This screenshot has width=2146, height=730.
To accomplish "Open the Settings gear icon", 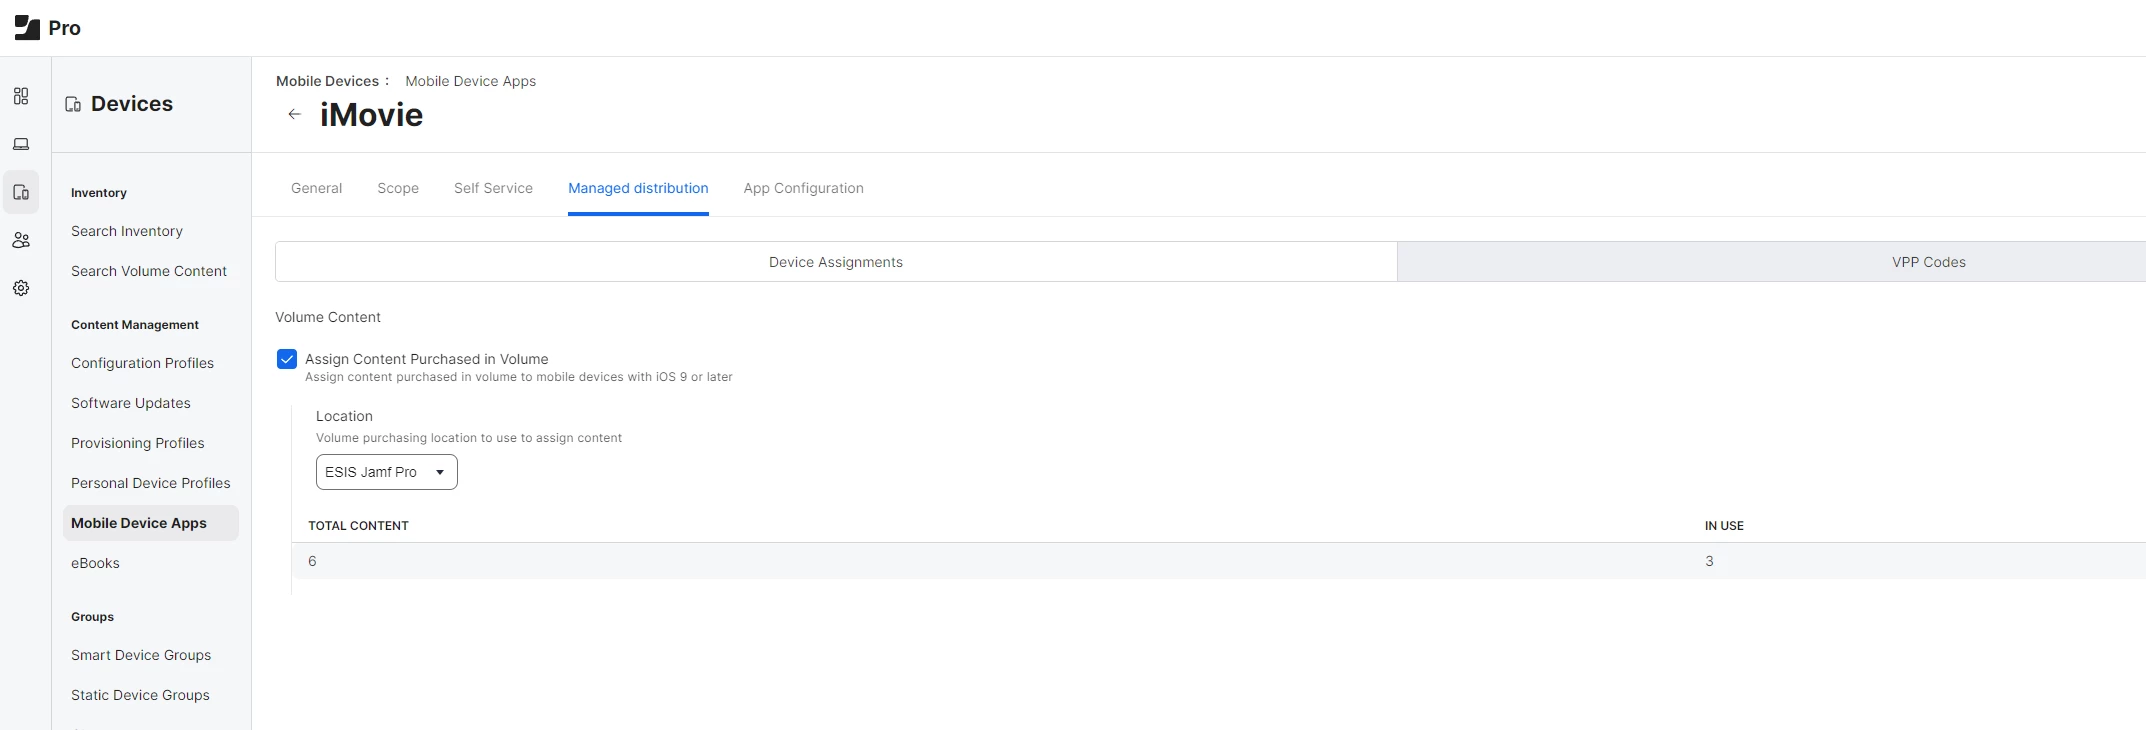I will [21, 288].
